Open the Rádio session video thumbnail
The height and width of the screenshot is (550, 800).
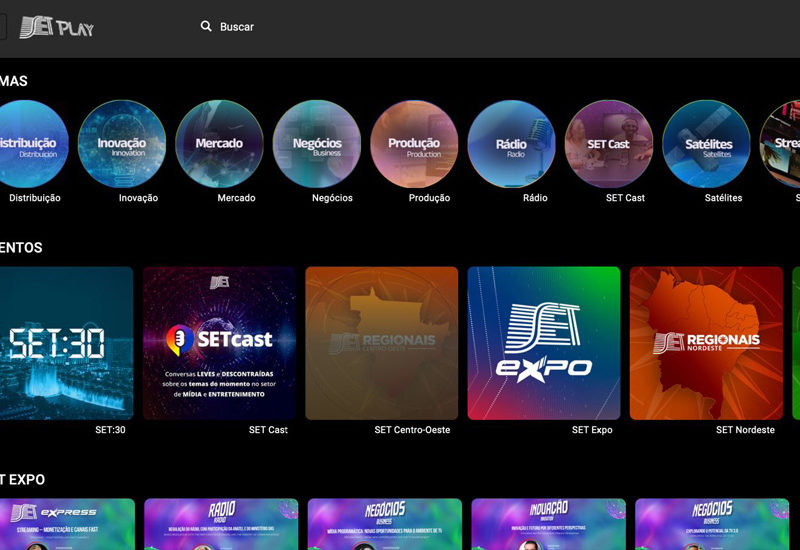(x=221, y=524)
